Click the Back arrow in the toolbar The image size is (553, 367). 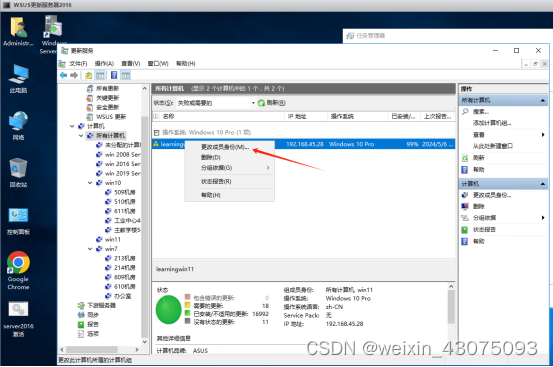click(x=63, y=75)
